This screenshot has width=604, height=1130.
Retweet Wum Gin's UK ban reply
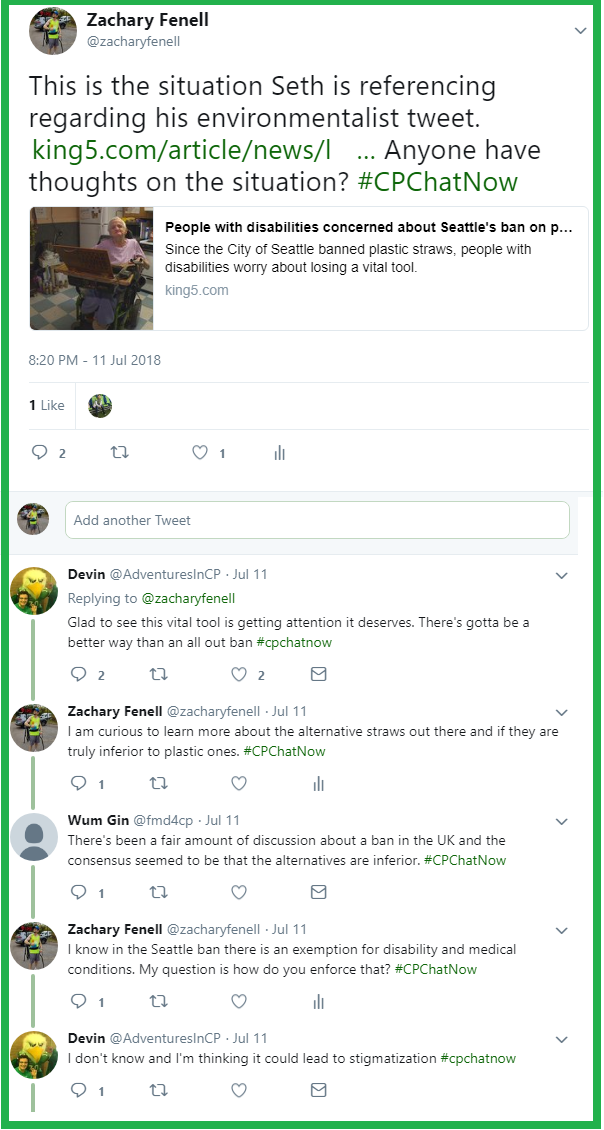click(x=158, y=892)
